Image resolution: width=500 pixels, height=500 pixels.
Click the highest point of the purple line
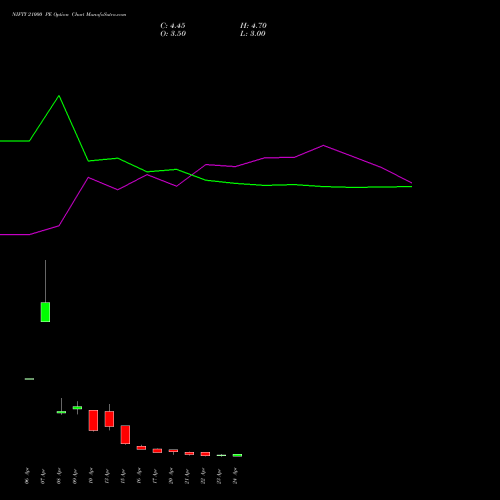click(323, 145)
